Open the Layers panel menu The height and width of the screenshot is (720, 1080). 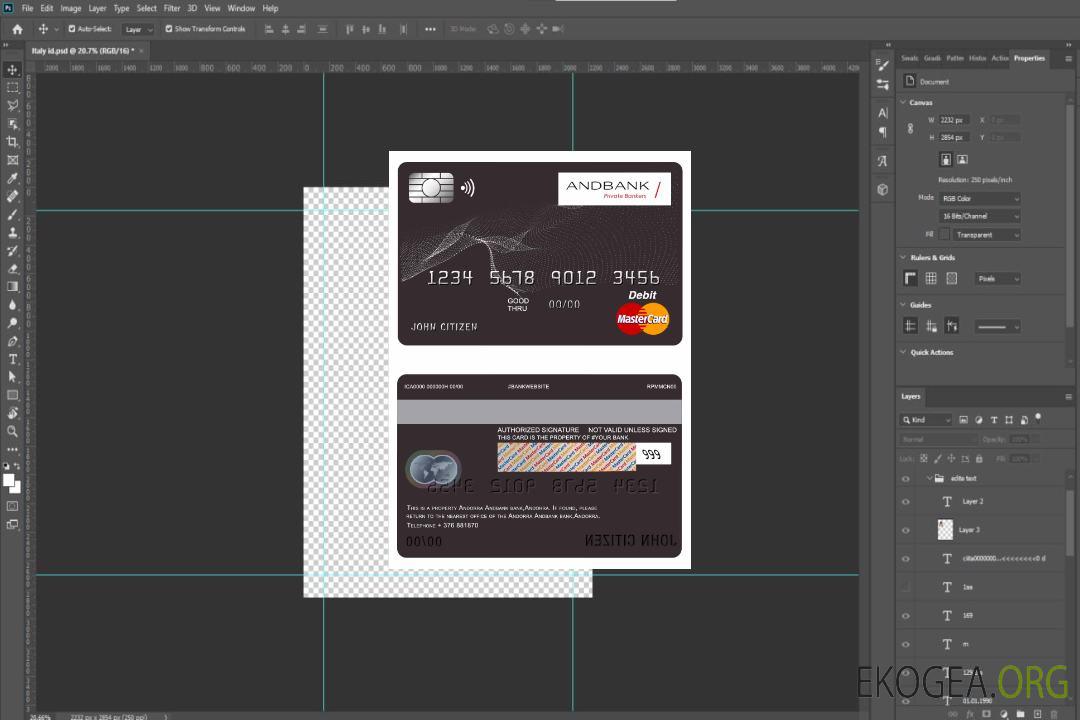point(1068,397)
